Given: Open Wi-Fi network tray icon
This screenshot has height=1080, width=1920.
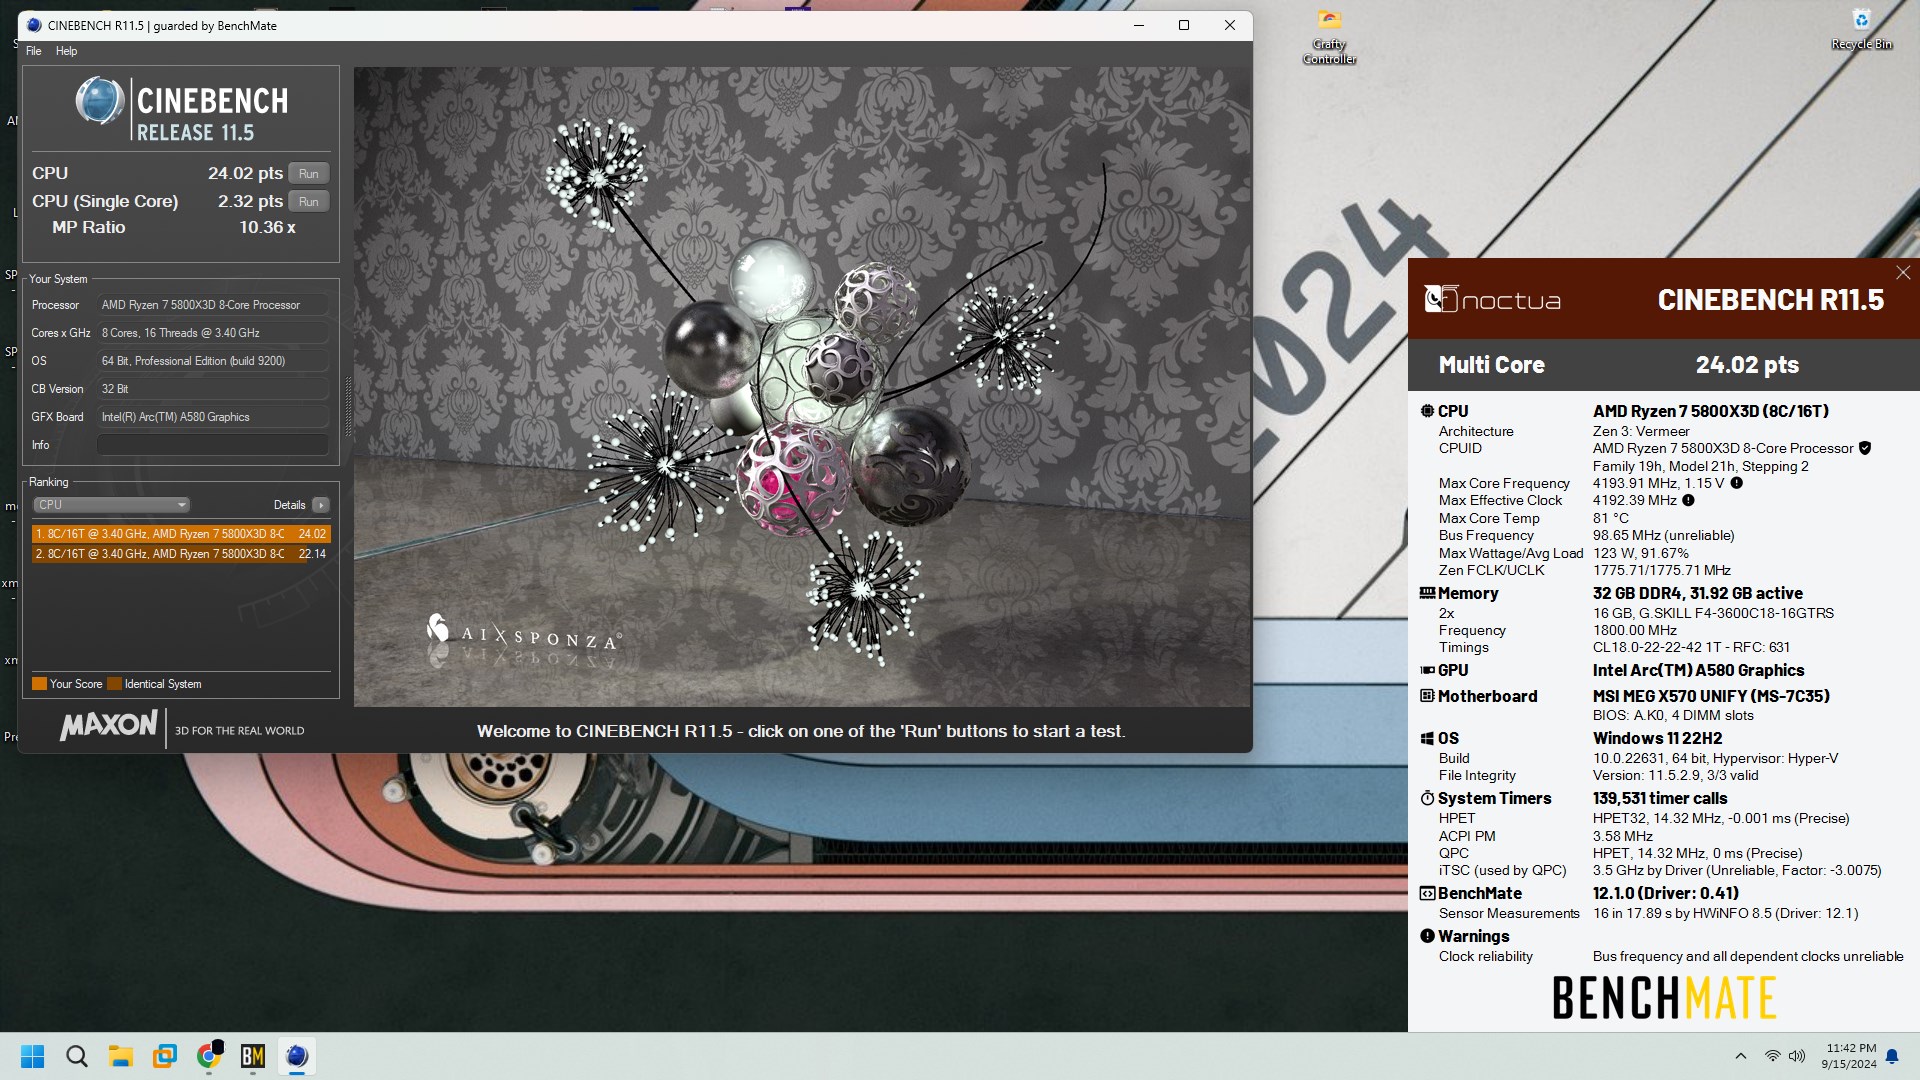Looking at the screenshot, I should pyautogui.click(x=1772, y=1056).
